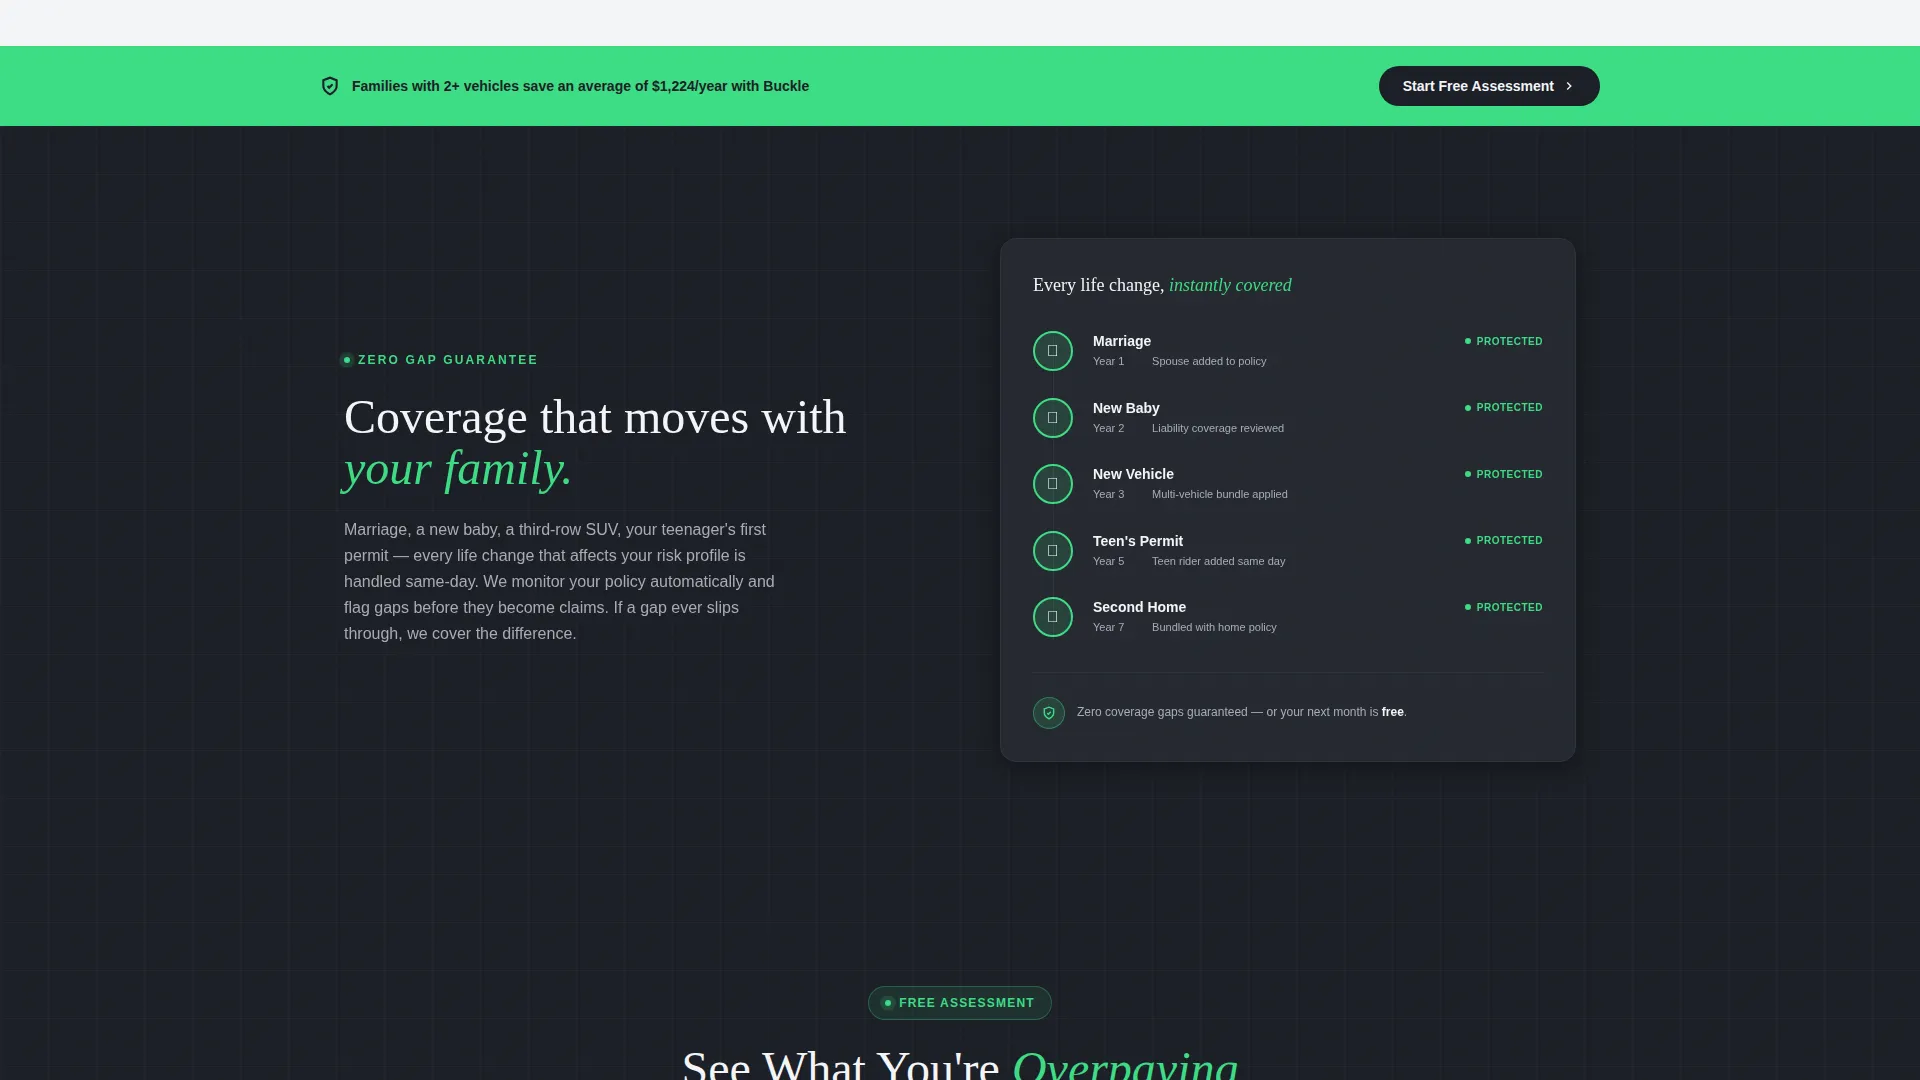Click 'Multi-vehicle bundle applied' text

pos(1220,494)
